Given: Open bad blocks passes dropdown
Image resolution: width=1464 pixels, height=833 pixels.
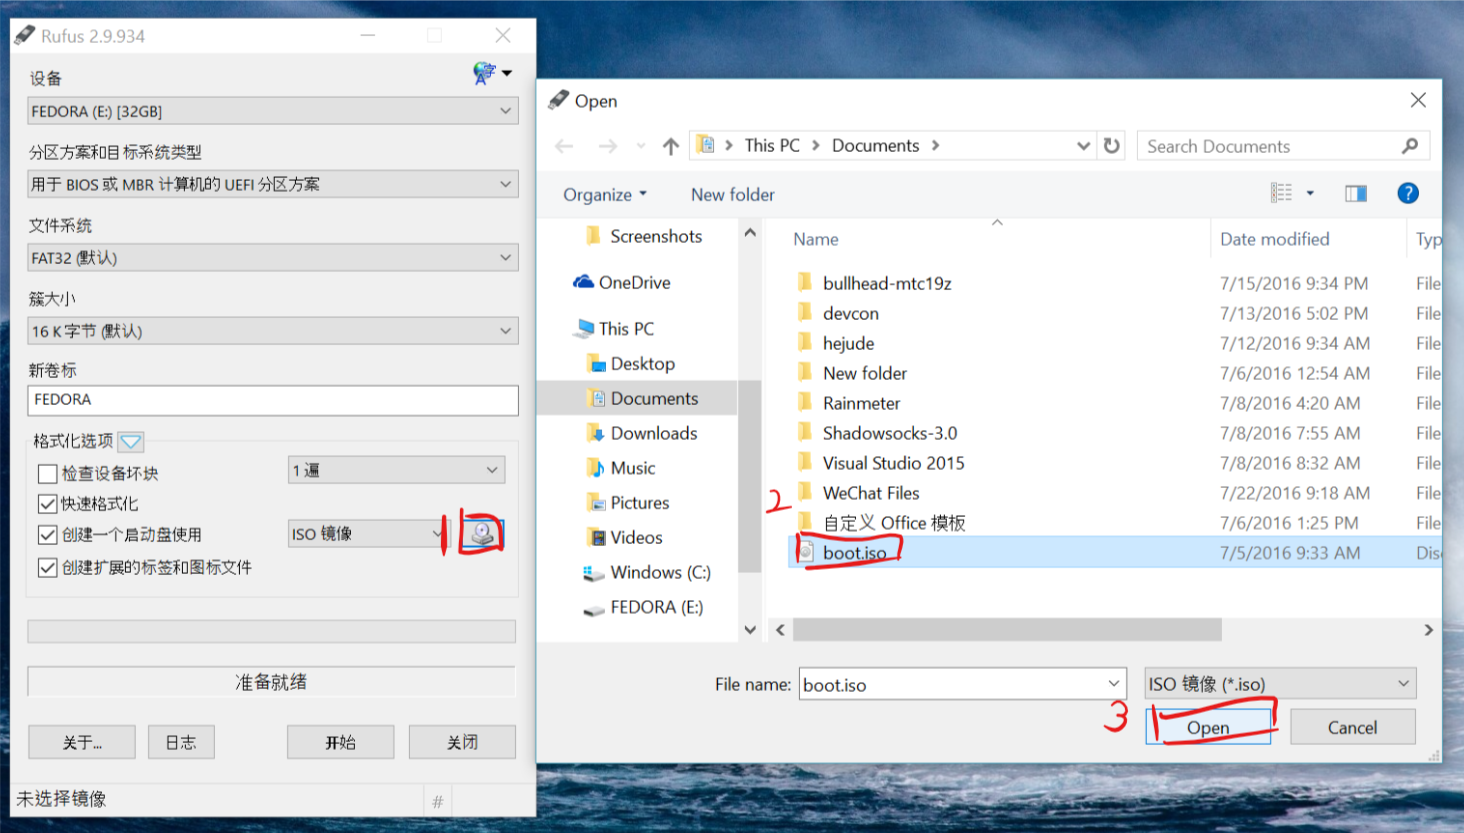Looking at the screenshot, I should tap(396, 470).
